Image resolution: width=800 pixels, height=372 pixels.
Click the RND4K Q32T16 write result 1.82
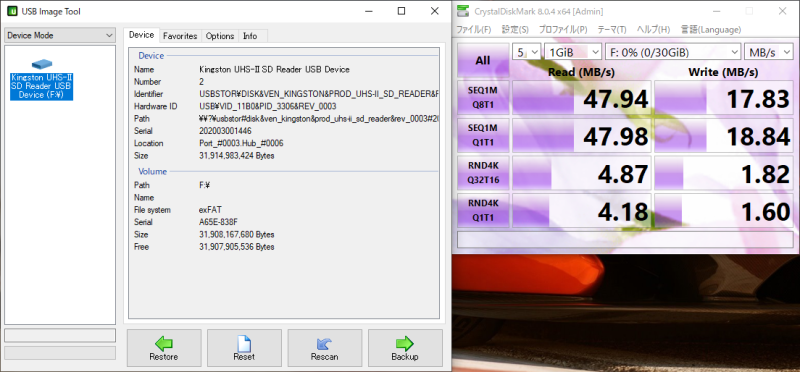[x=723, y=173]
